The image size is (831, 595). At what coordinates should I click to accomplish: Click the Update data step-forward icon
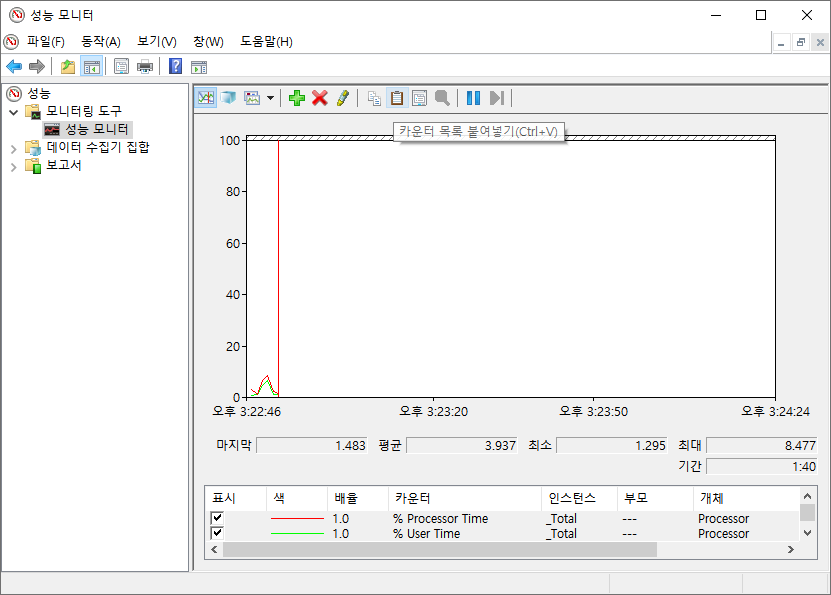tap(497, 98)
